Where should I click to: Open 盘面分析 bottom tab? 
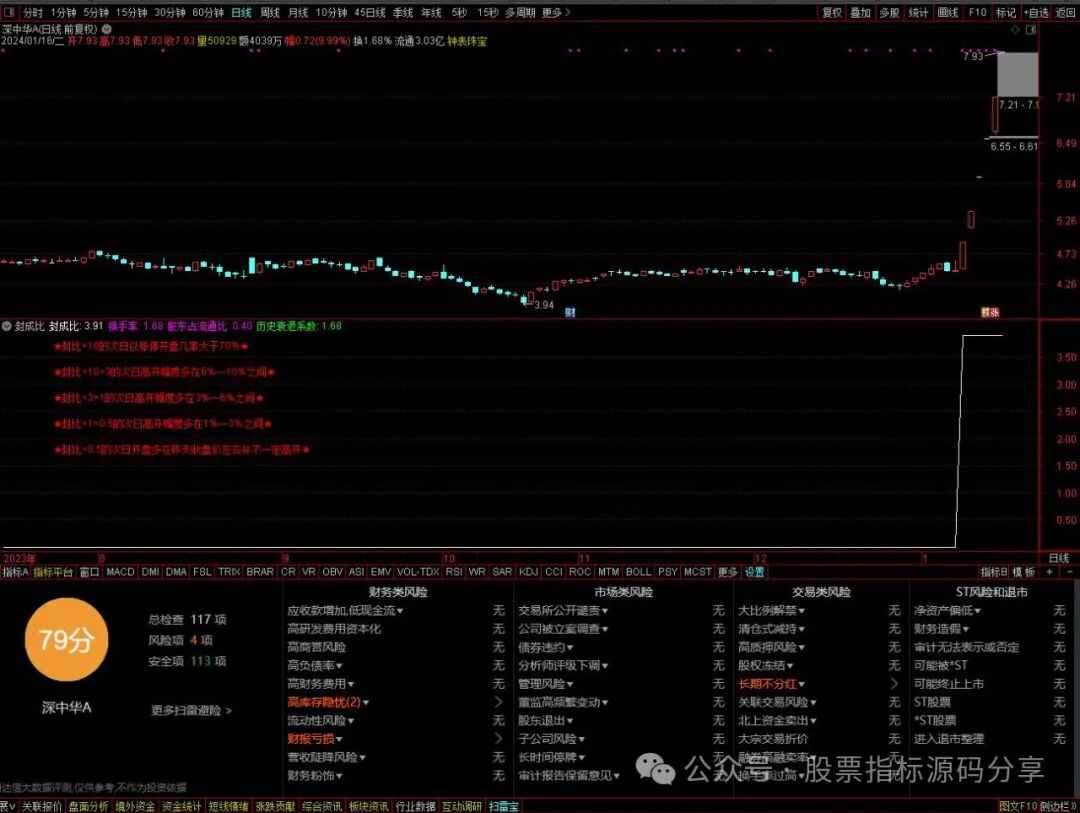click(88, 806)
